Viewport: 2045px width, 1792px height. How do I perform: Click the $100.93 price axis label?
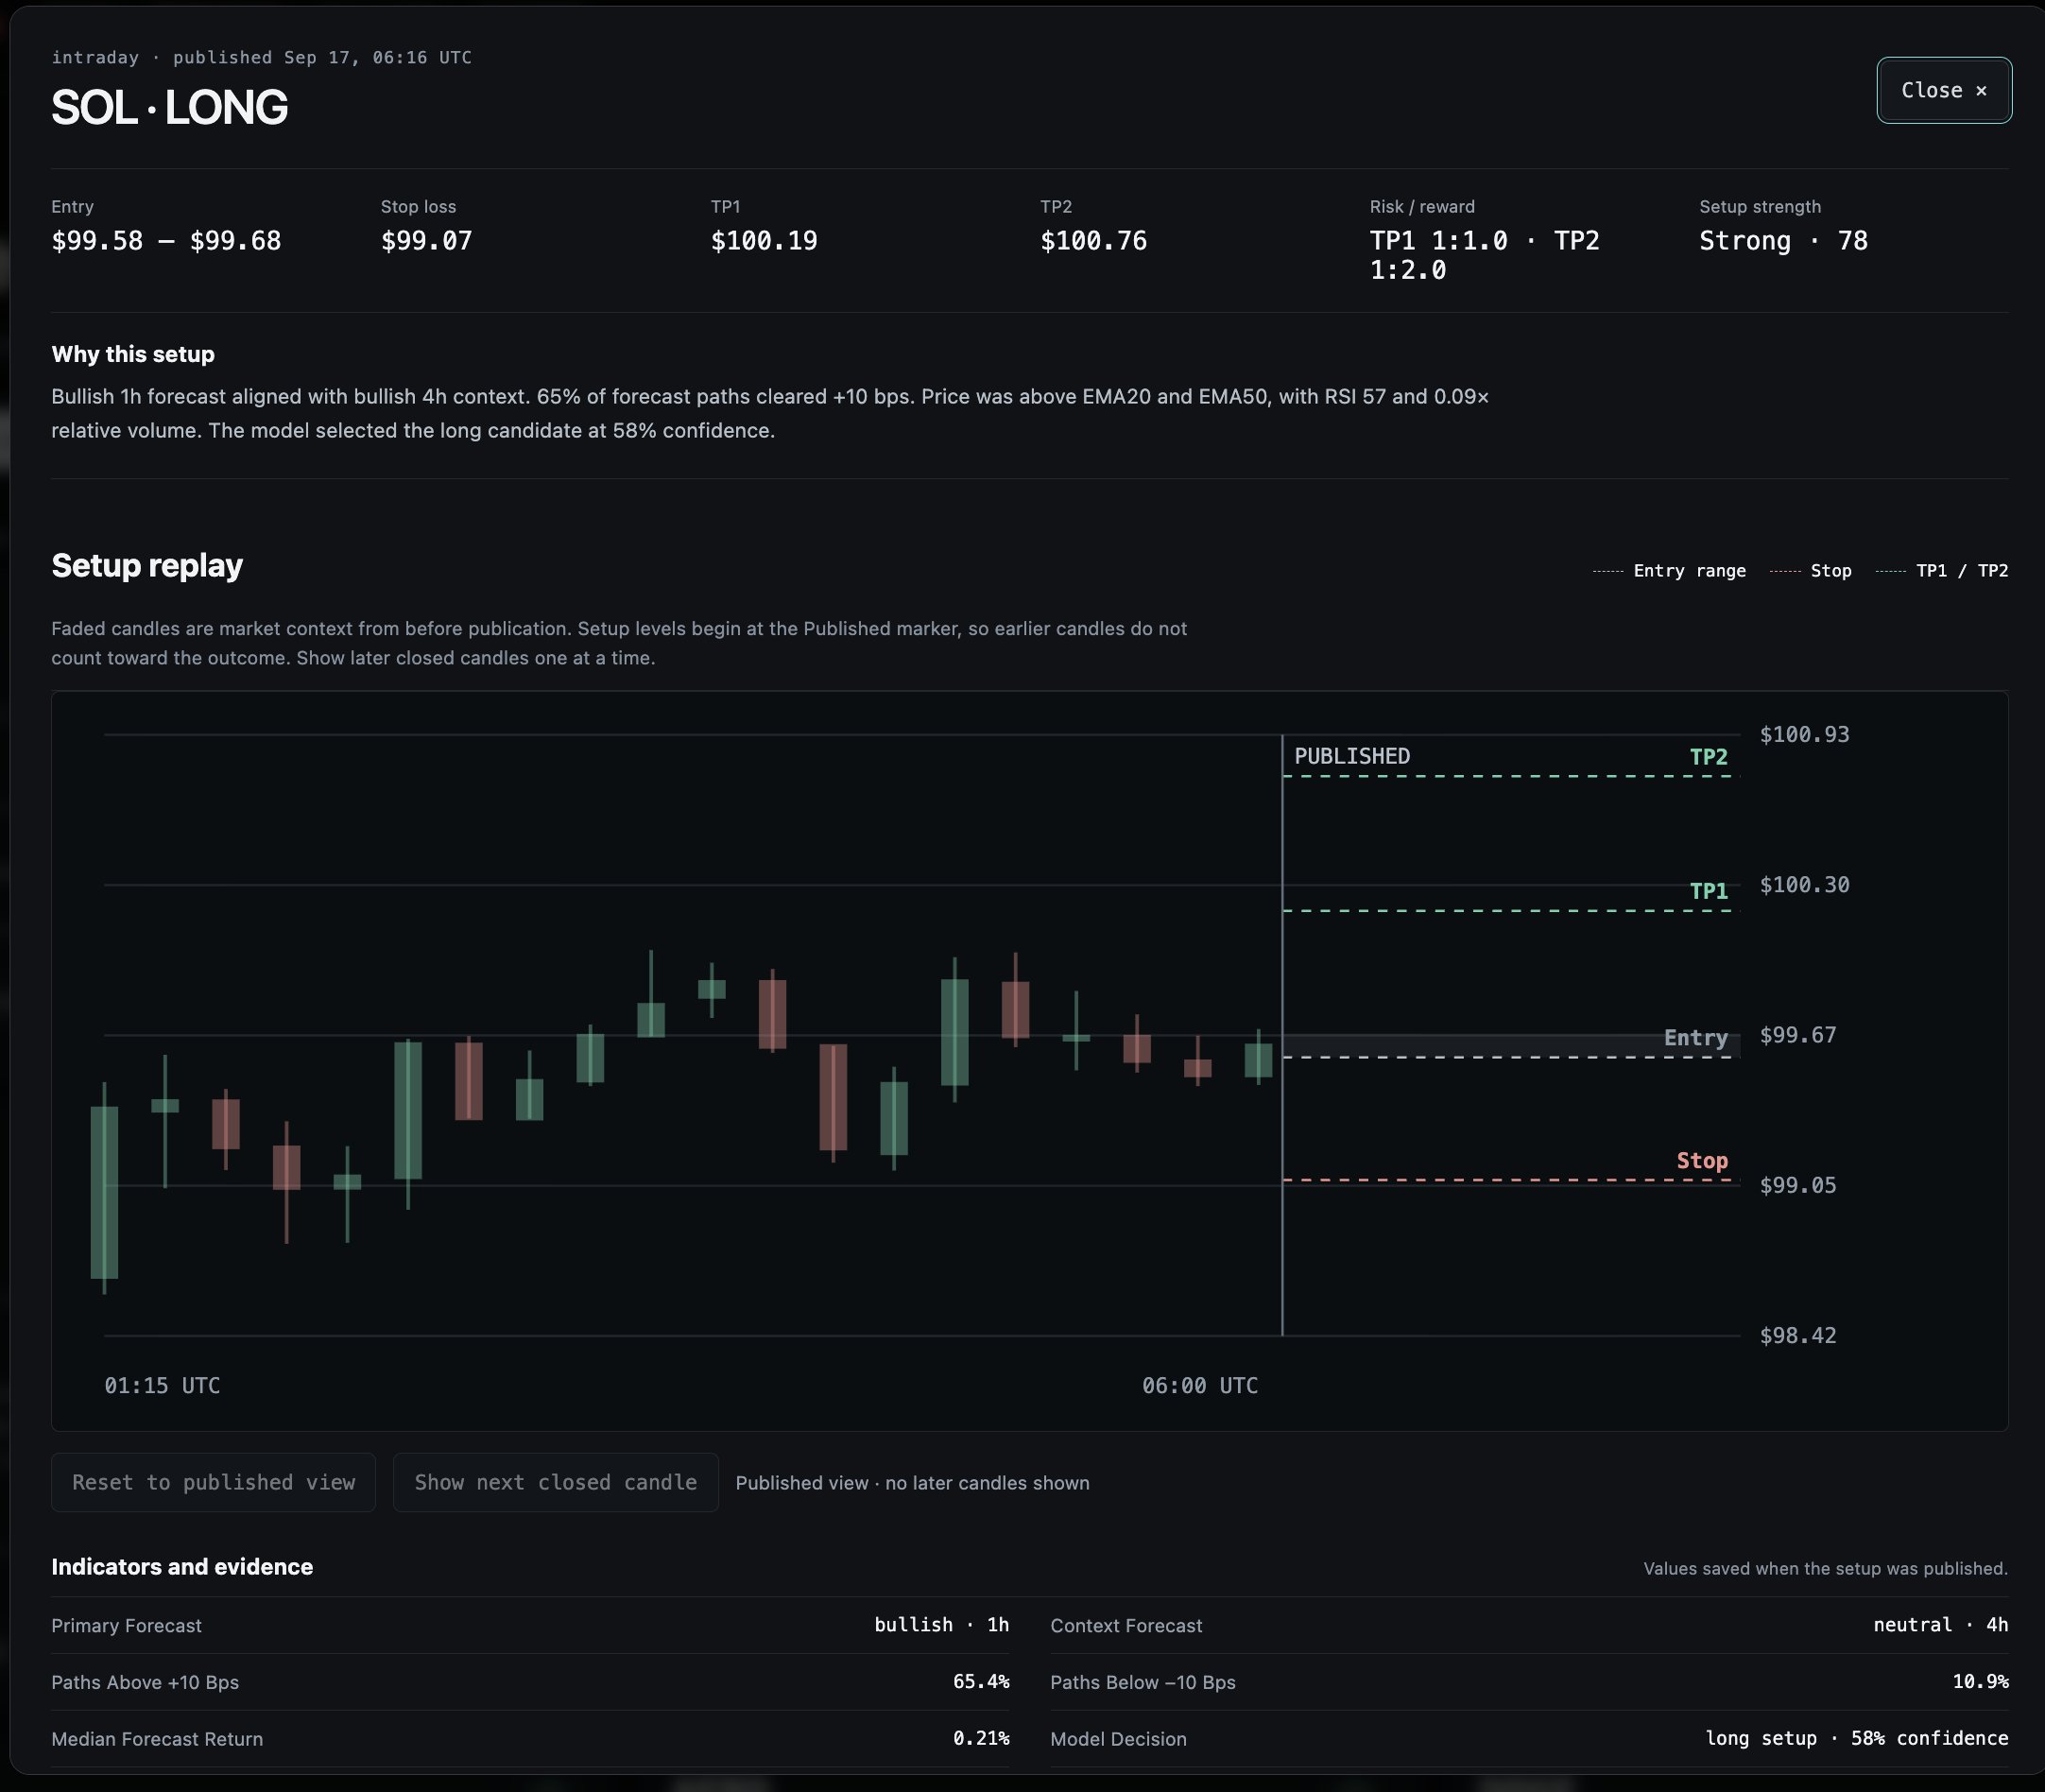tap(1804, 735)
